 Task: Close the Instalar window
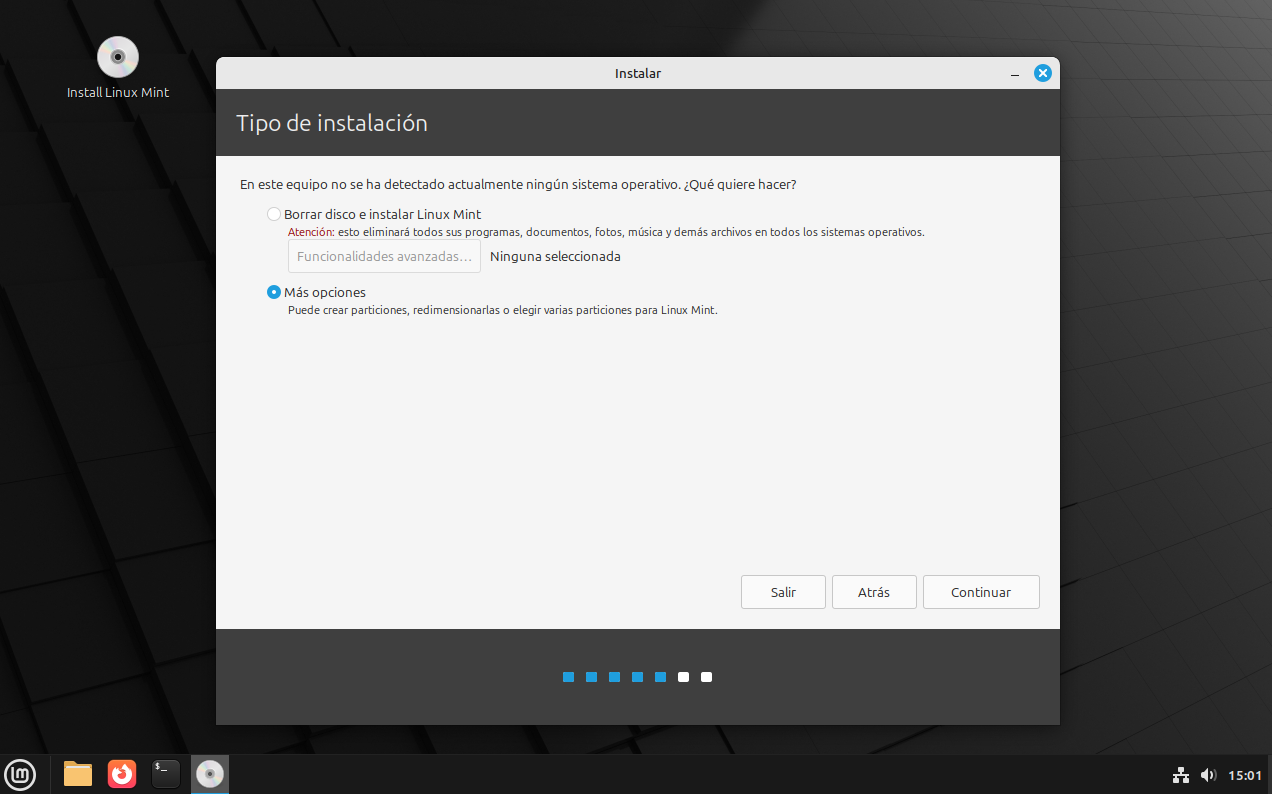(1042, 73)
